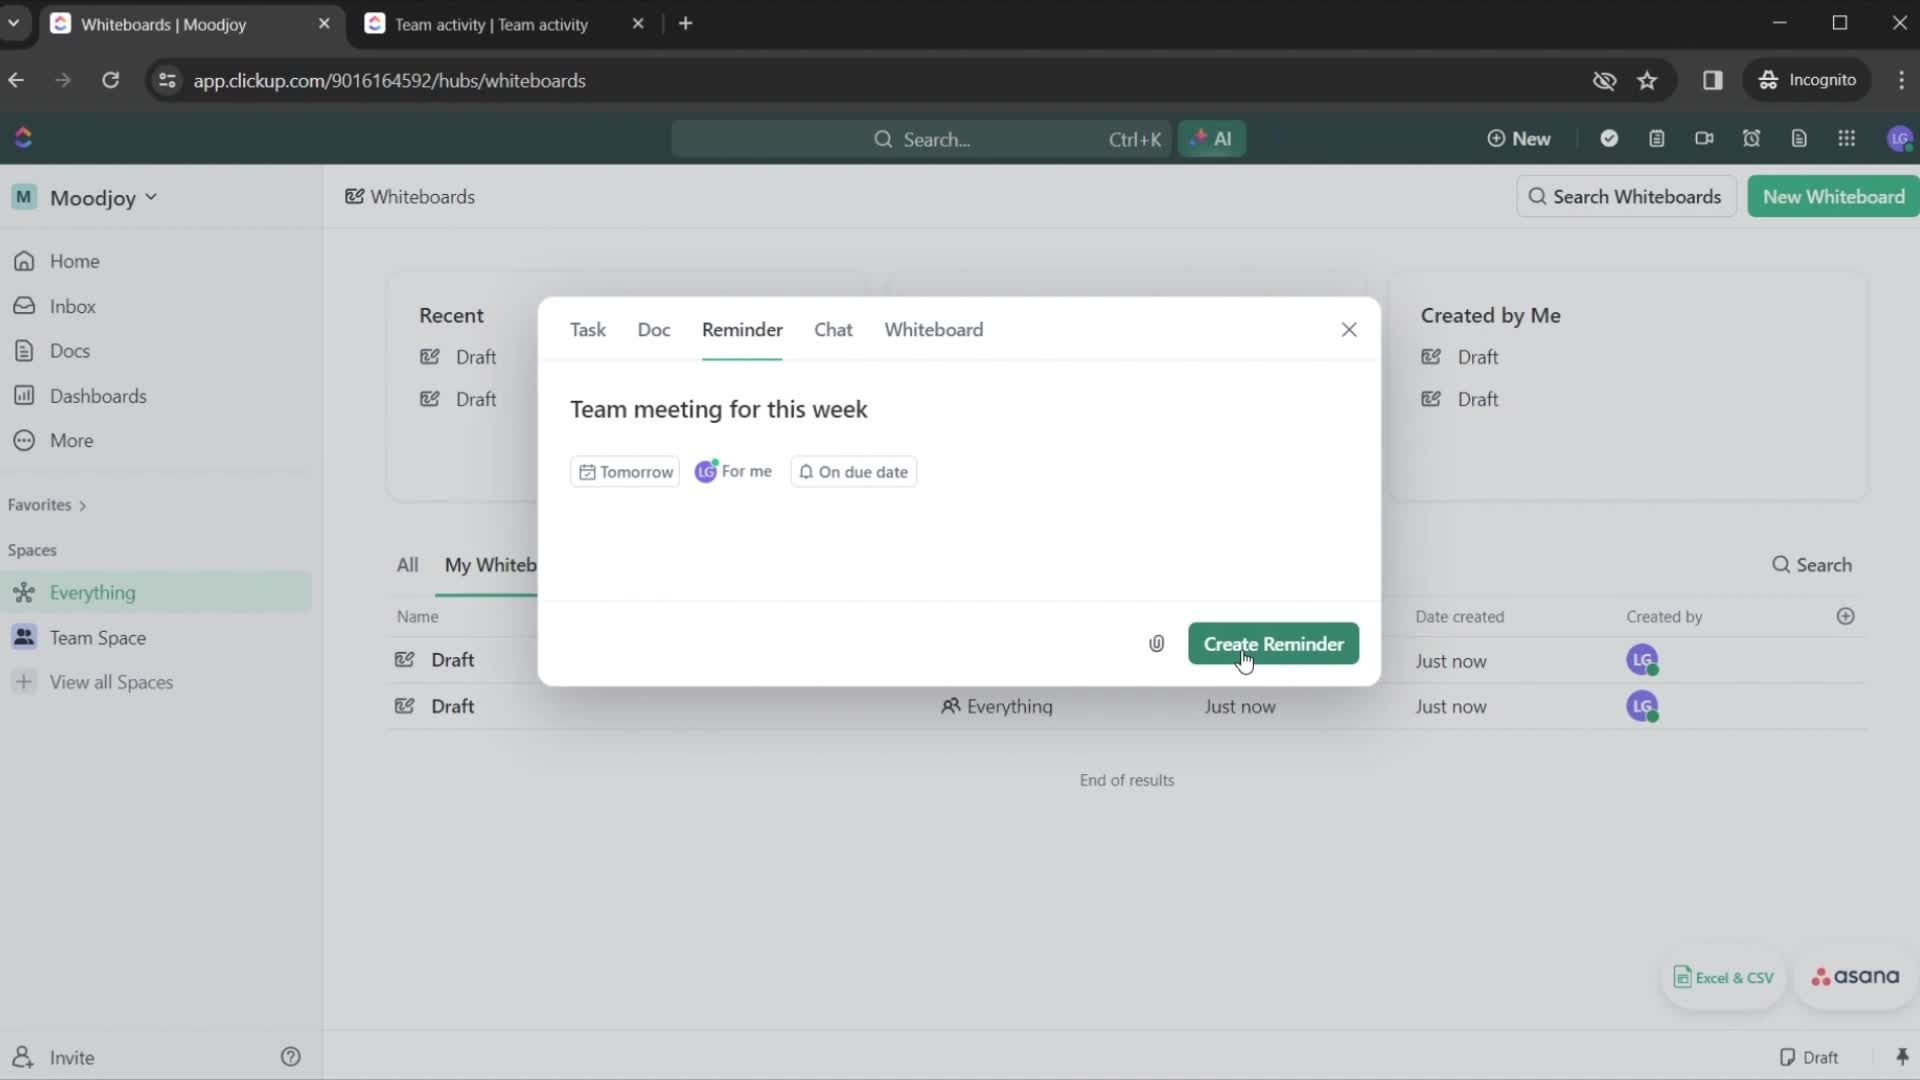Click the New Whiteboard button
This screenshot has height=1080, width=1920.
point(1834,196)
